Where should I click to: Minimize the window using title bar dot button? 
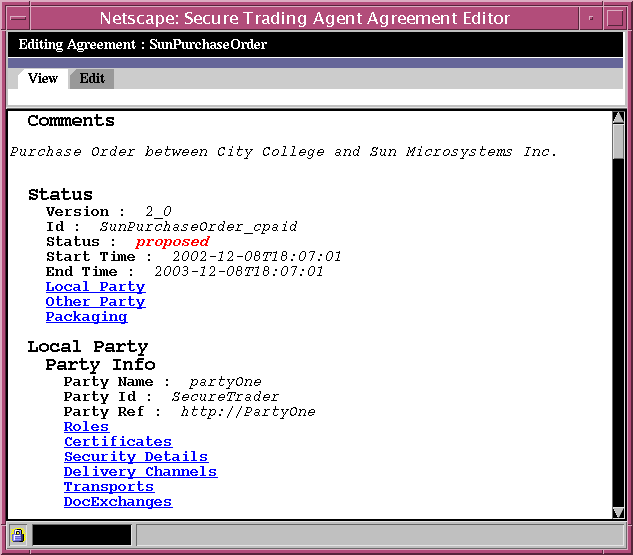click(591, 18)
